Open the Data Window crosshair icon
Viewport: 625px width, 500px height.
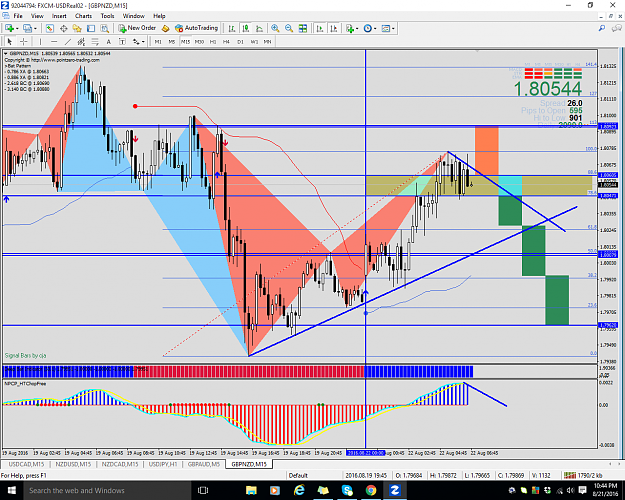[63, 28]
